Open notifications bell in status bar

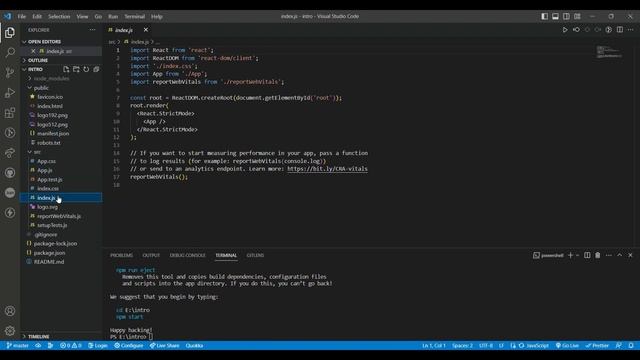631,345
